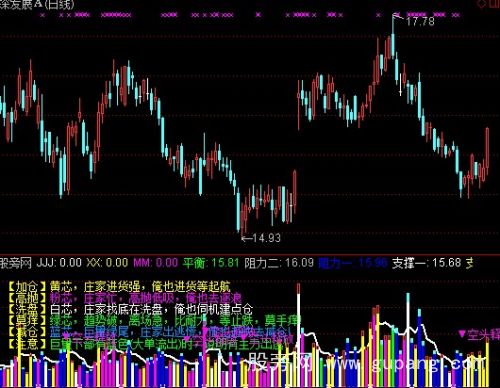Click the 【莫痒】绿芯 legend line
Viewport: 500px width, 388px height.
[x=154, y=321]
